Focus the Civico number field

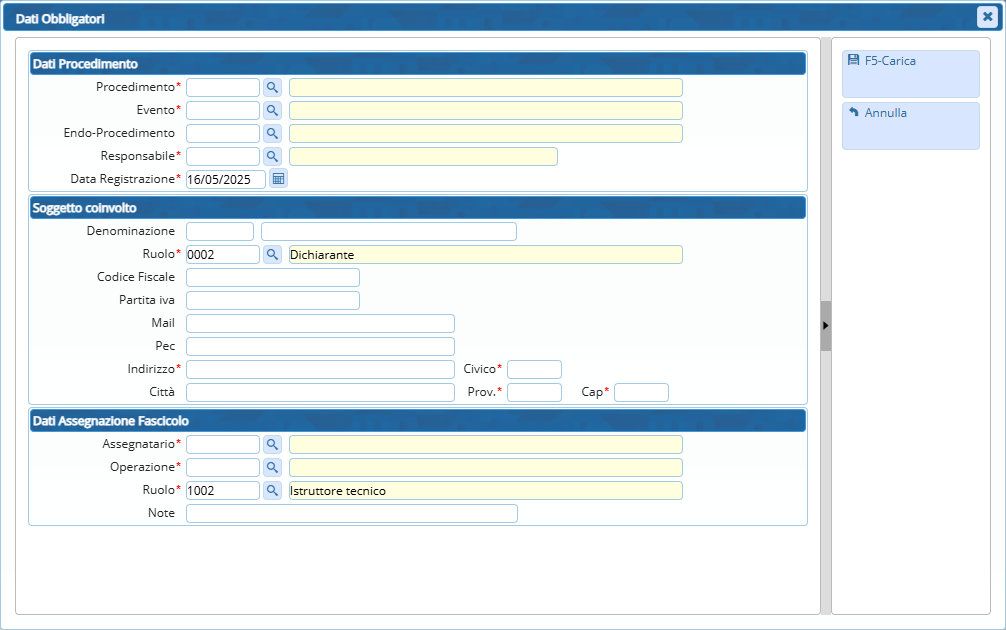pos(534,369)
